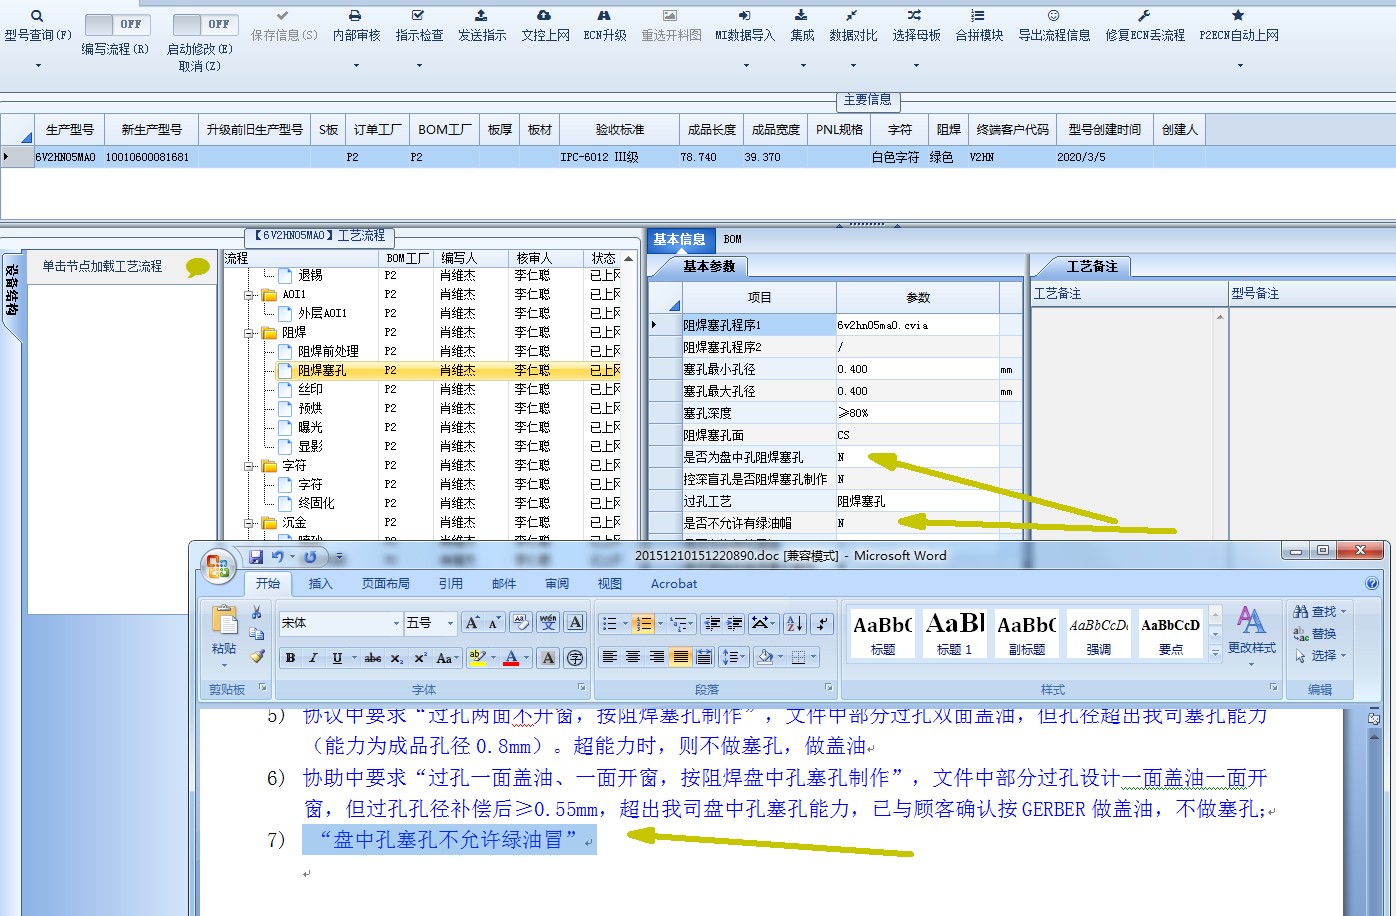Open the 插入 ribbon tab
The height and width of the screenshot is (916, 1396).
[x=320, y=583]
